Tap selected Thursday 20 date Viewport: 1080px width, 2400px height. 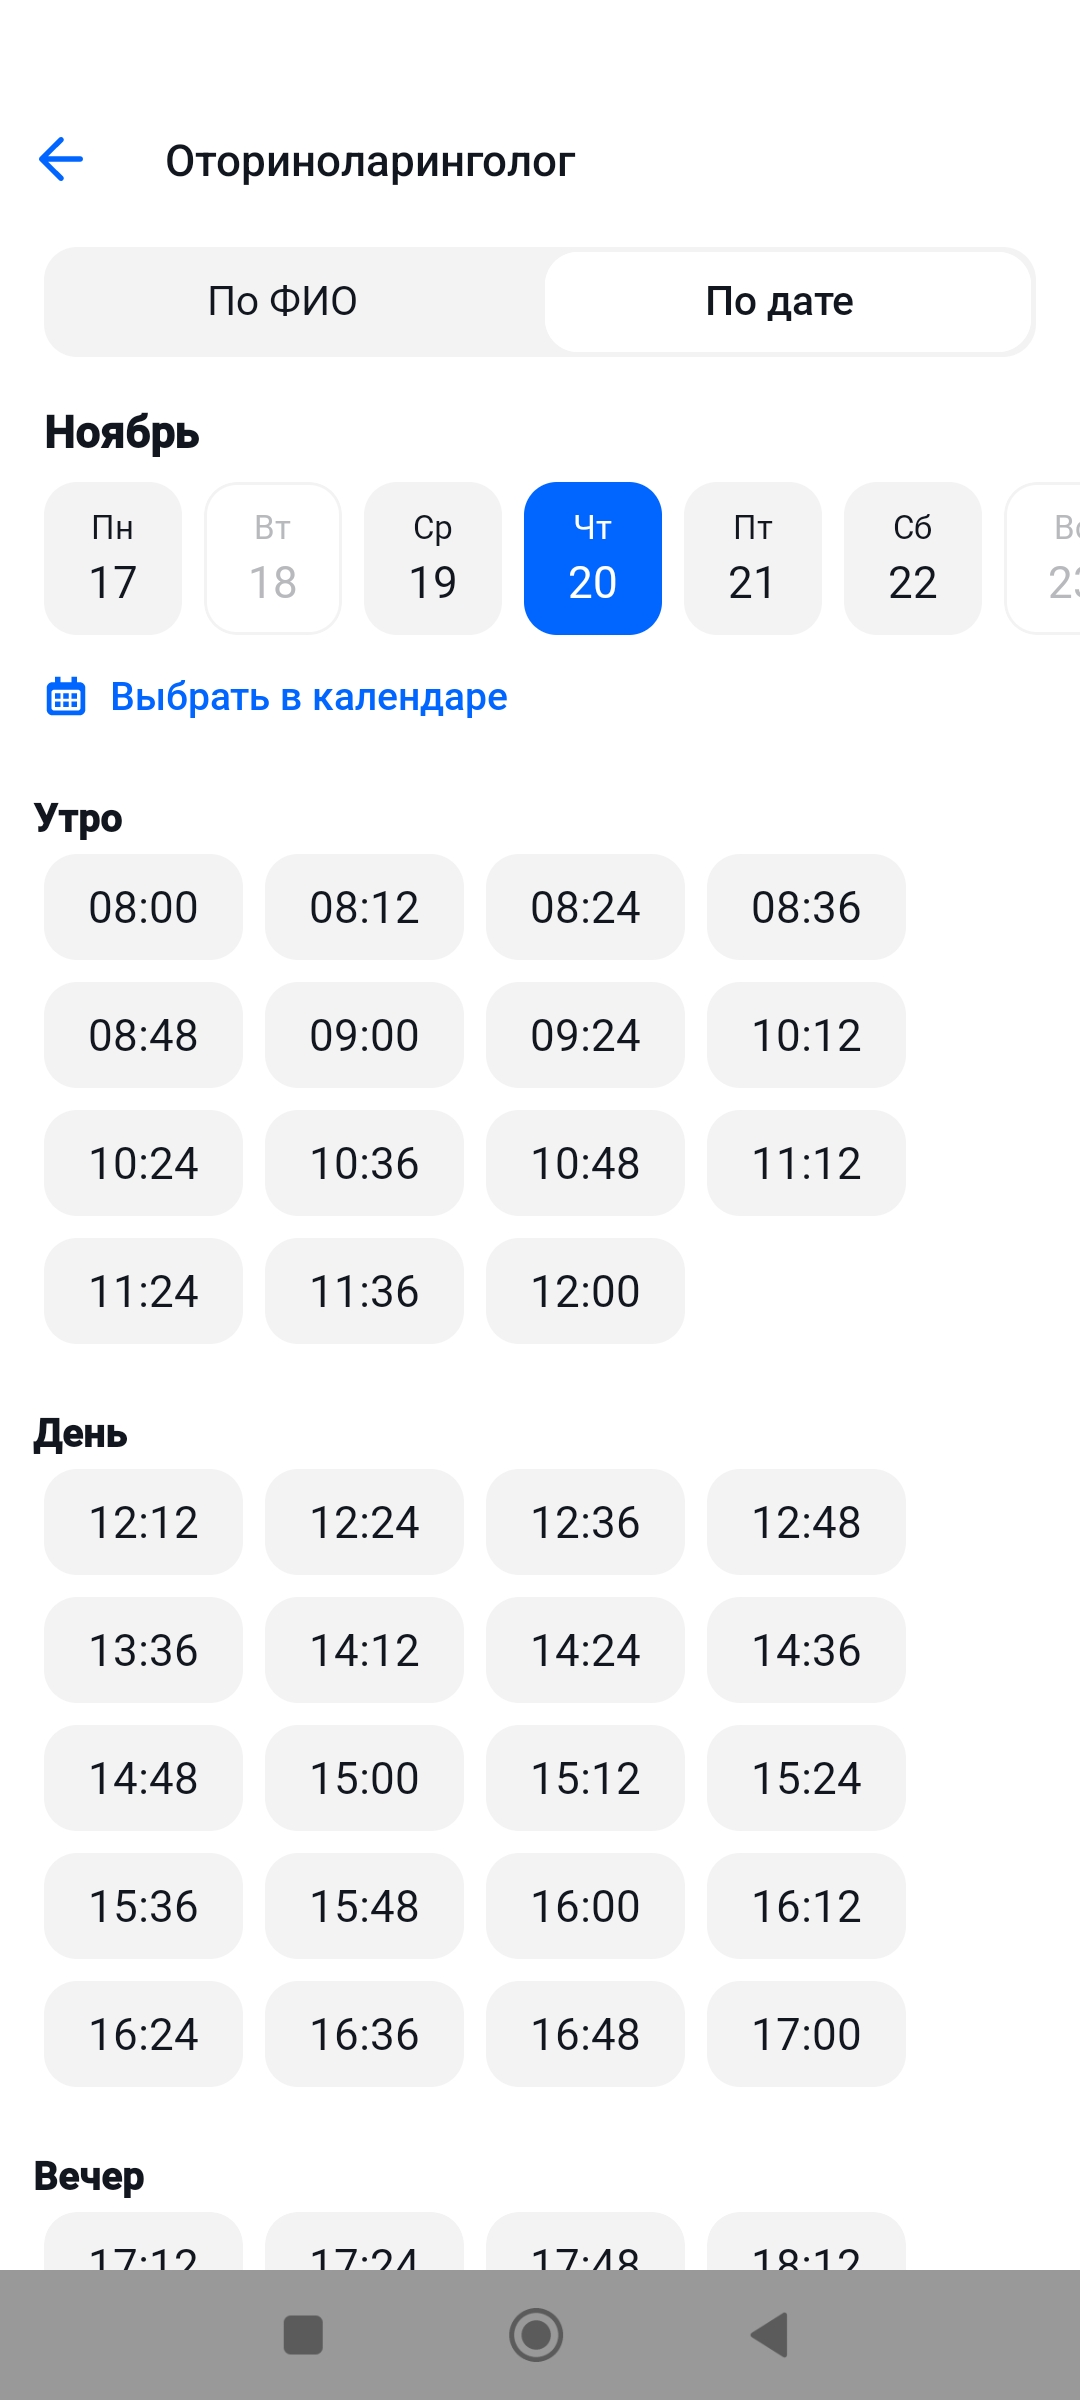[x=593, y=558]
